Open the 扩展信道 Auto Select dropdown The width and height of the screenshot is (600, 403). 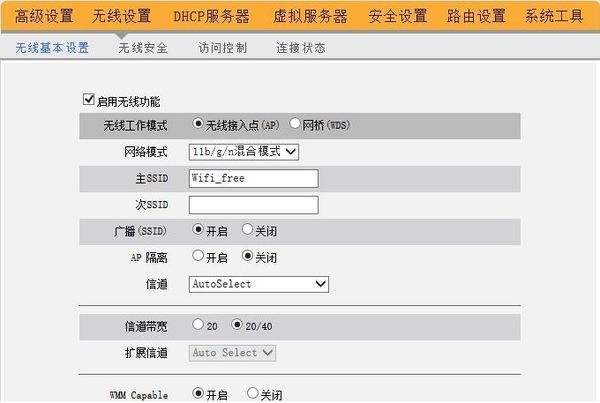[x=232, y=353]
